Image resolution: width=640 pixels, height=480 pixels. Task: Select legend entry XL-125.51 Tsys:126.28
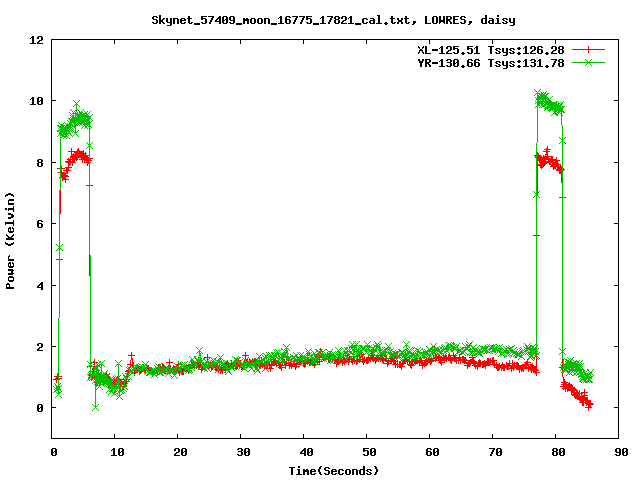click(491, 50)
